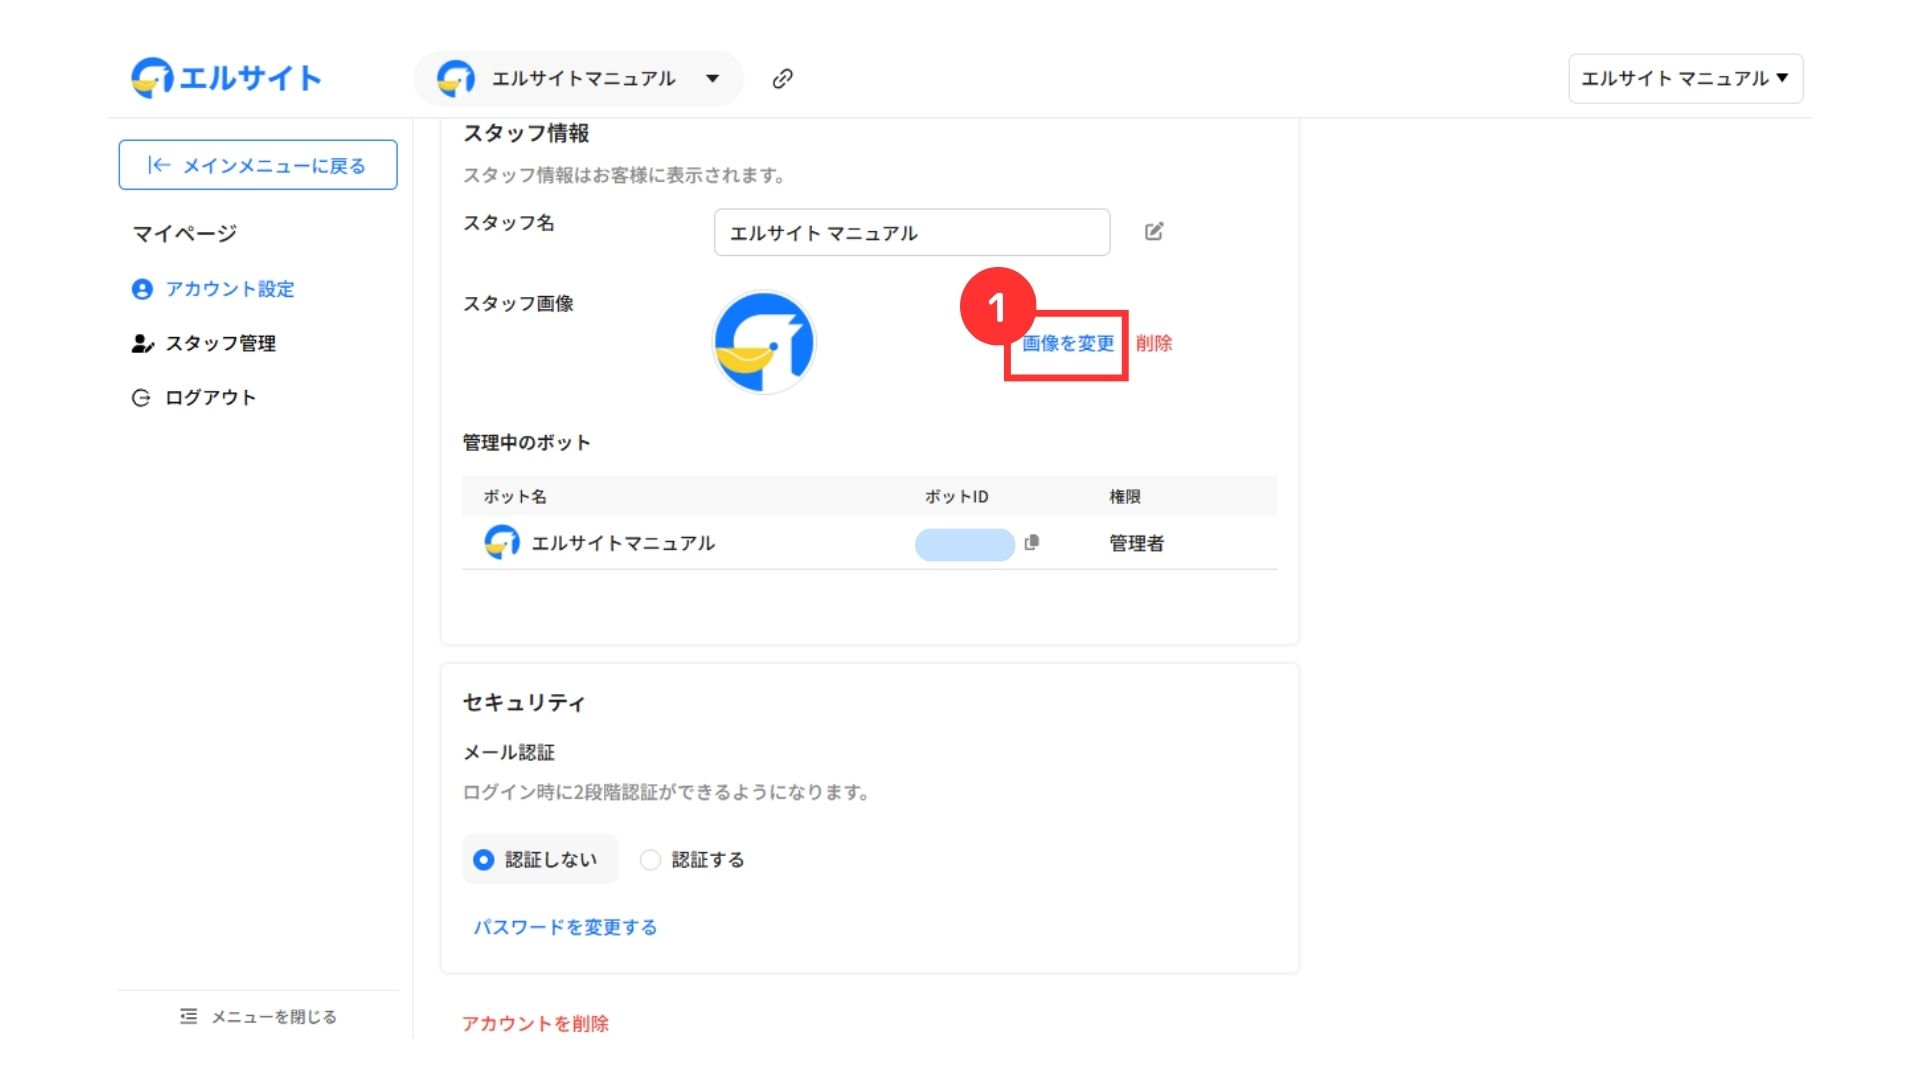Click bot icon in エルサイトマニュアル row
The height and width of the screenshot is (1080, 1920).
click(502, 542)
